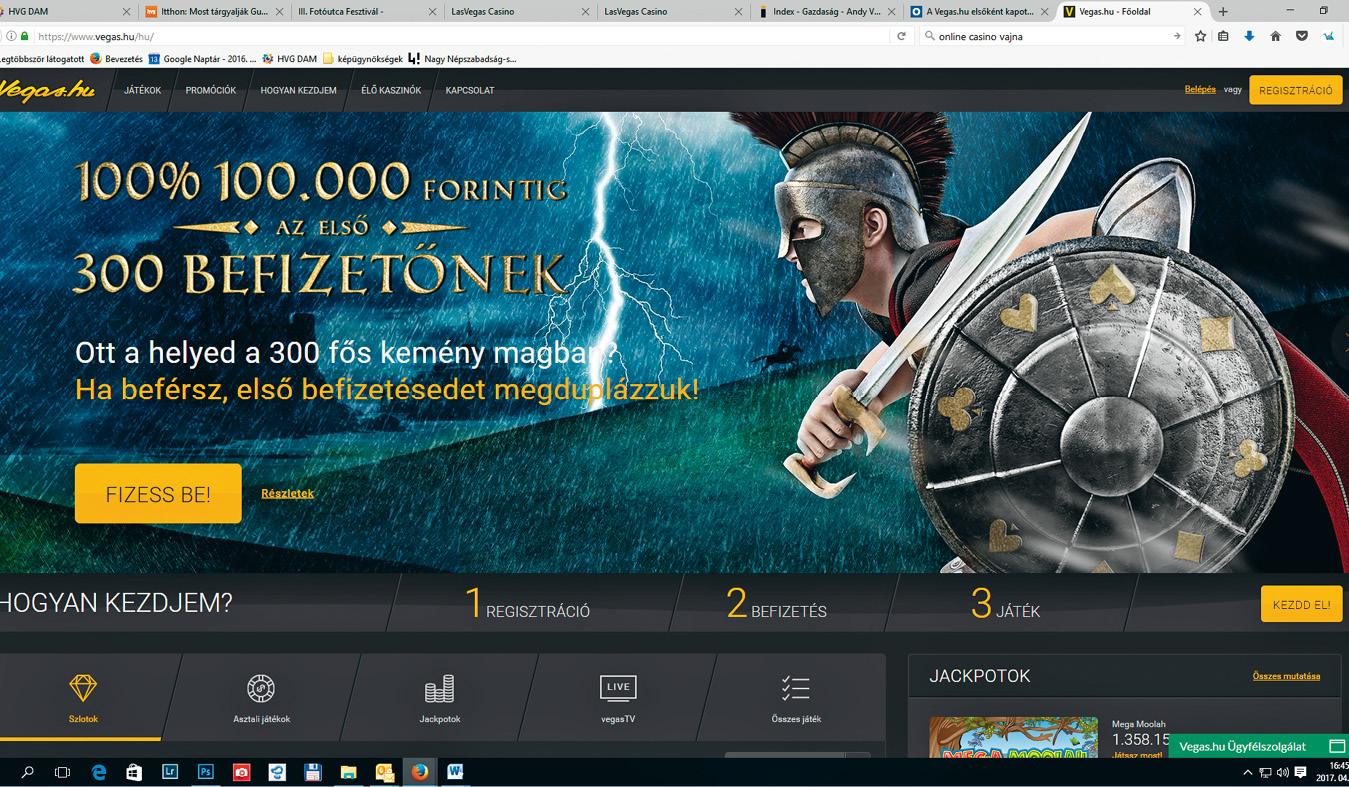Open the taskbar clock showing 16:45
This screenshot has height=787, width=1349.
click(x=1332, y=772)
